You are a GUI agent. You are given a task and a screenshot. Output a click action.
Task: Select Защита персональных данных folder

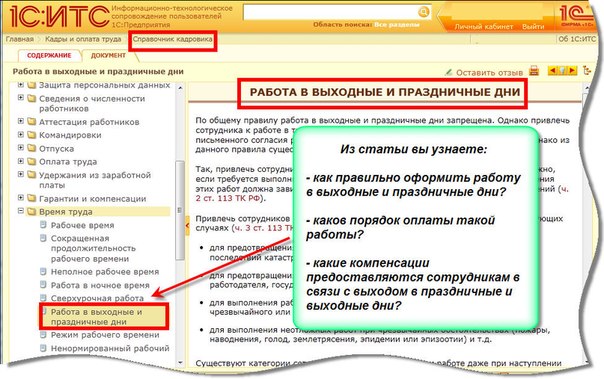coord(104,85)
